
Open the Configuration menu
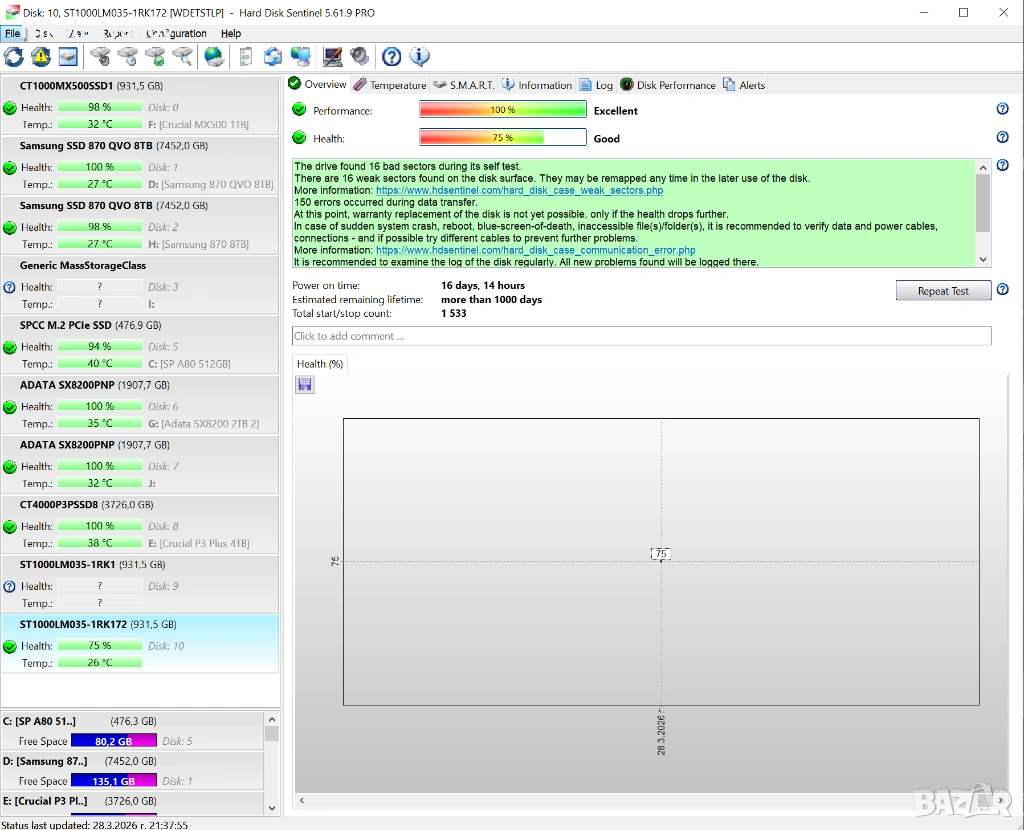(176, 33)
